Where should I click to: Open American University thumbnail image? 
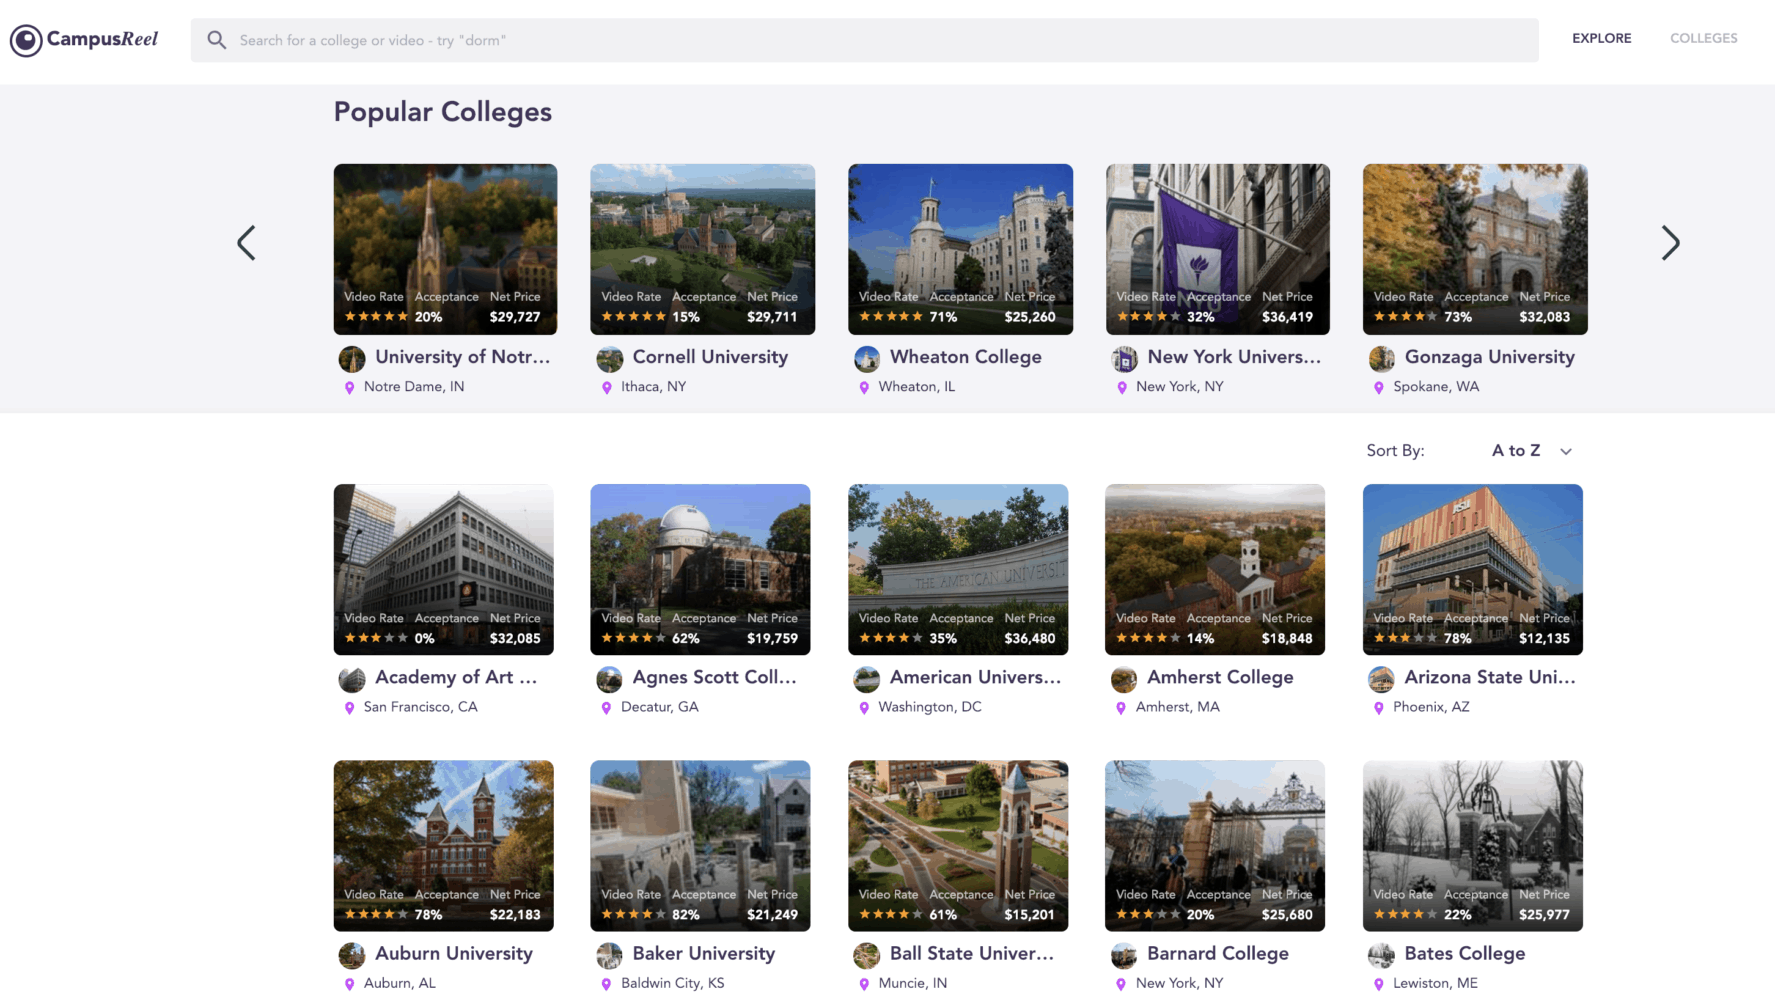tap(958, 570)
